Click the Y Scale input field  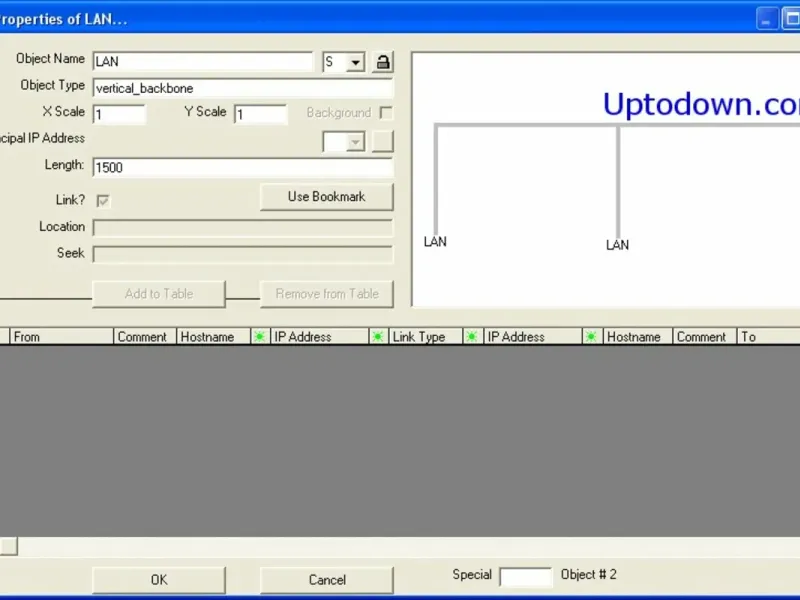260,114
